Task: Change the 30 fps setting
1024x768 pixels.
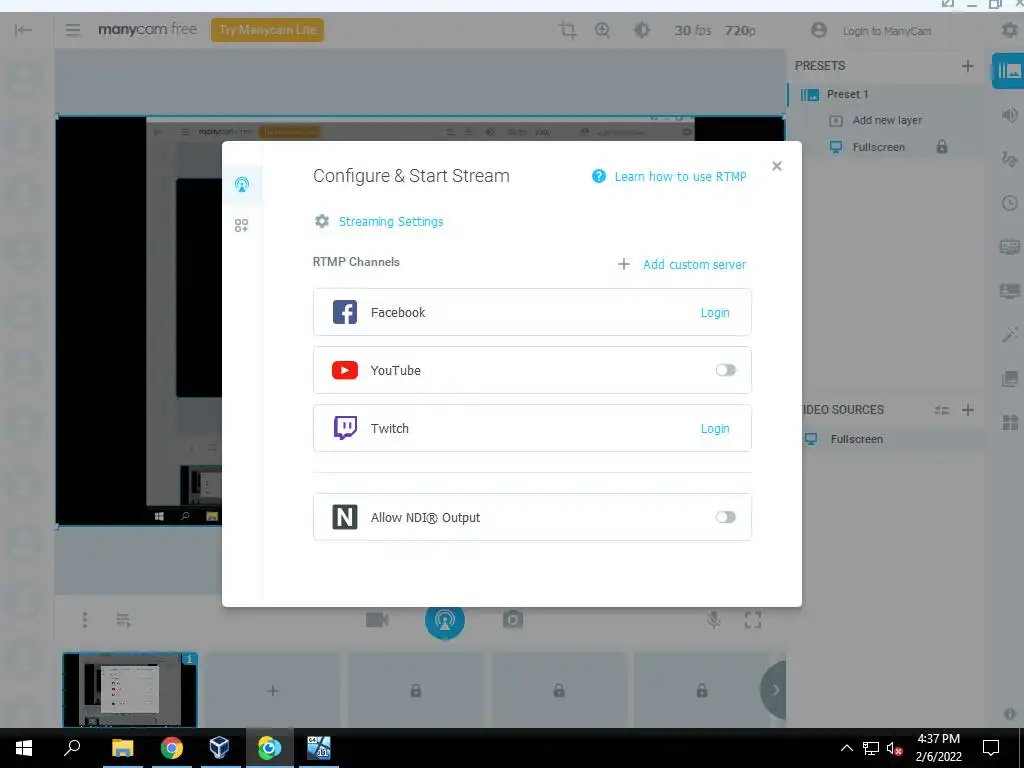Action: coord(693,31)
